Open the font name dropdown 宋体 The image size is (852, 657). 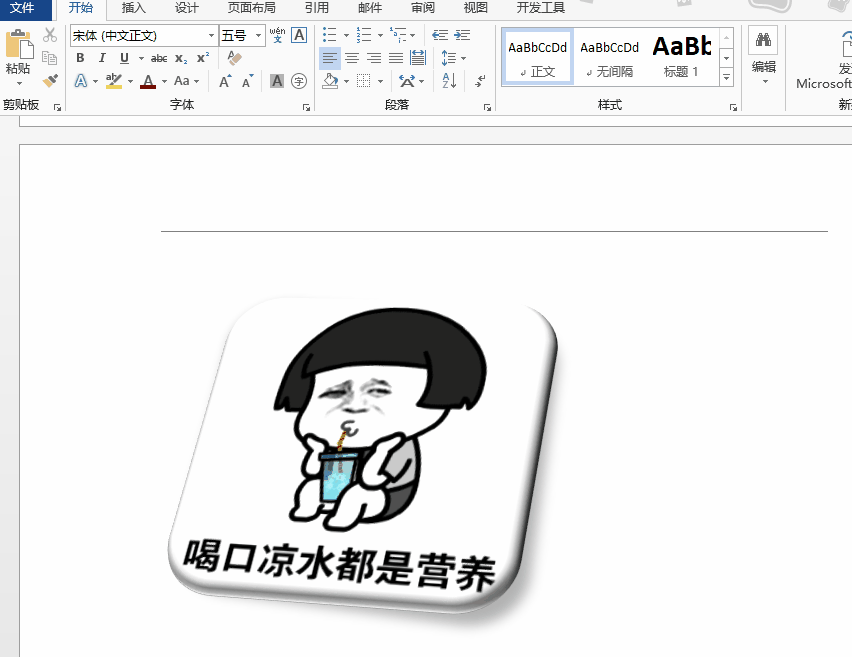coord(144,35)
